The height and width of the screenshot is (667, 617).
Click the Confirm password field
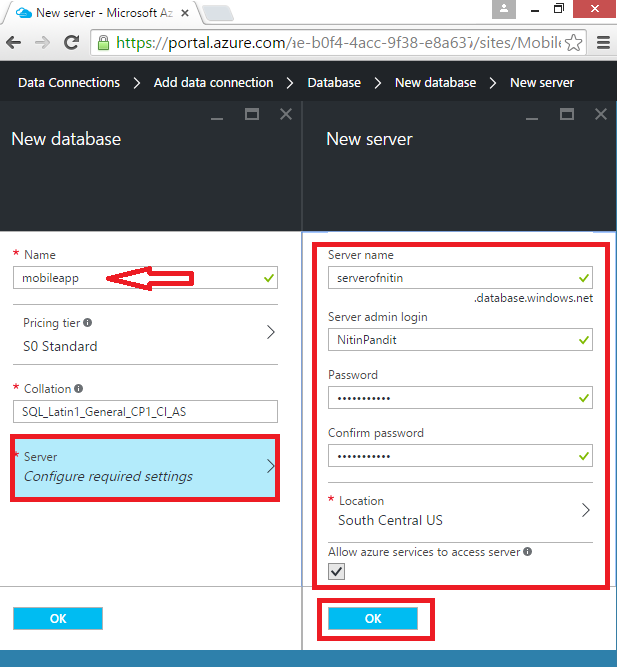pyautogui.click(x=460, y=456)
